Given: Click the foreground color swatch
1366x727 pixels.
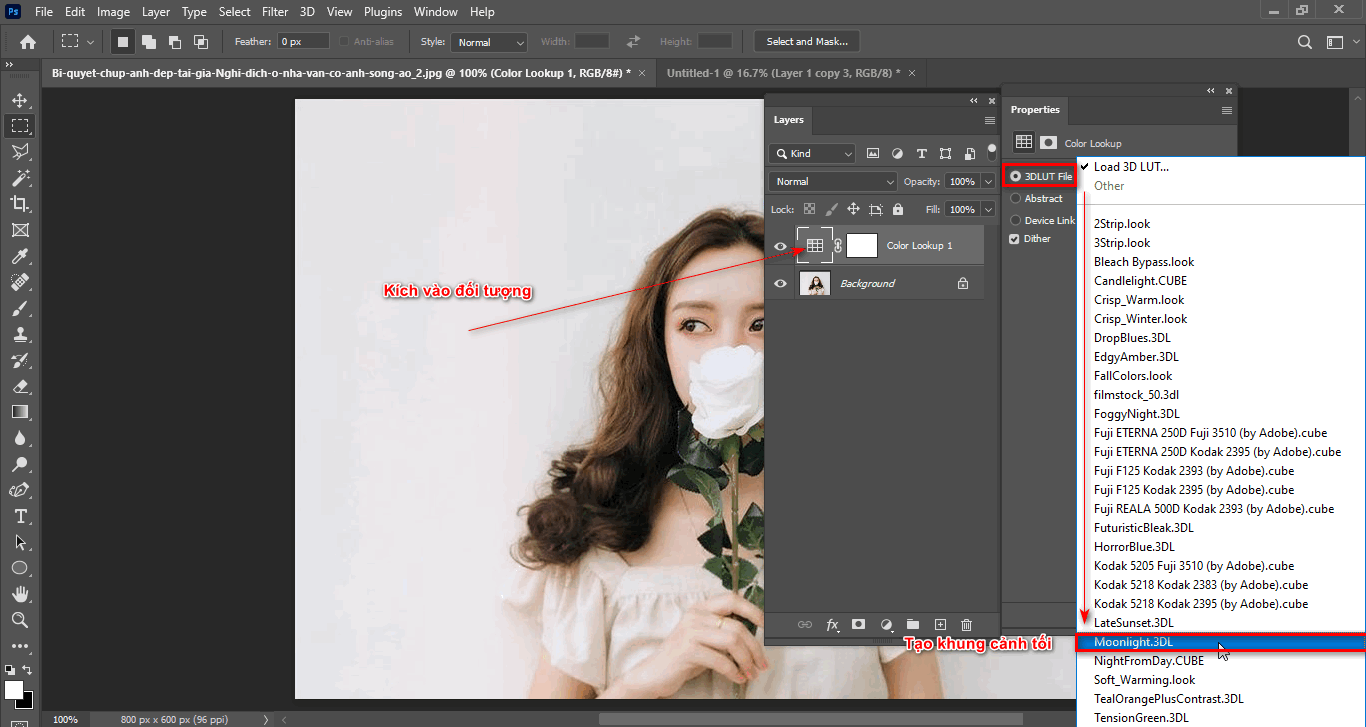Looking at the screenshot, I should point(16,691).
